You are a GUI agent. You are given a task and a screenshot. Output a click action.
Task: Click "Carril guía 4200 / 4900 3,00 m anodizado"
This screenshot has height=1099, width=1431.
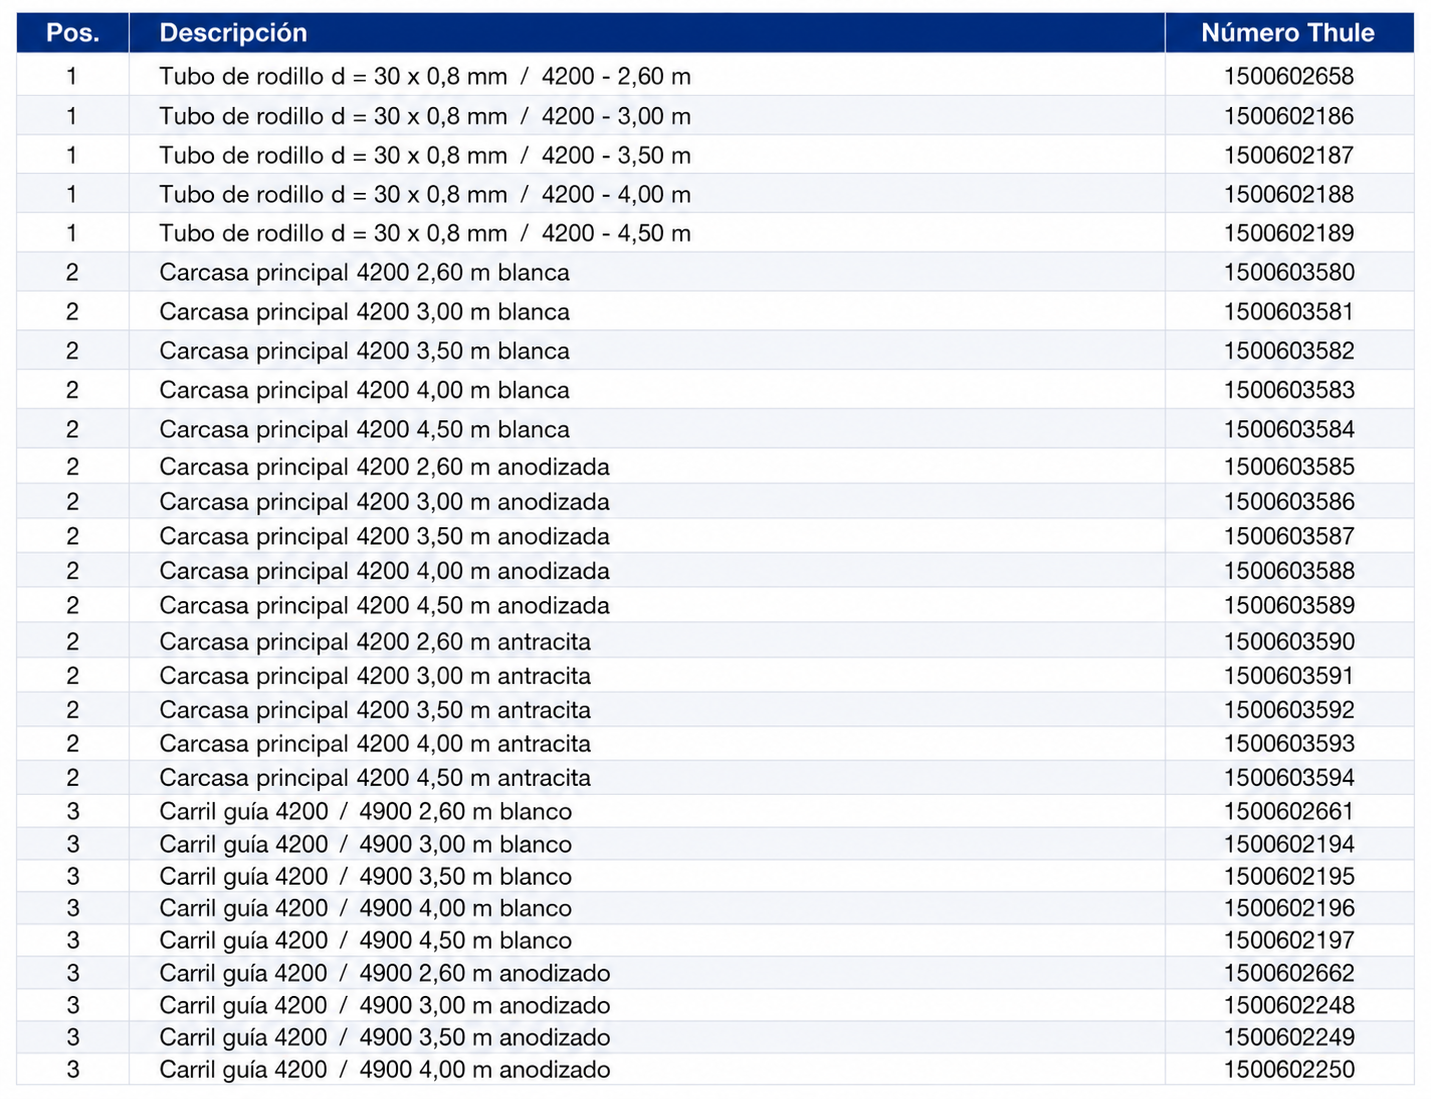385,1006
